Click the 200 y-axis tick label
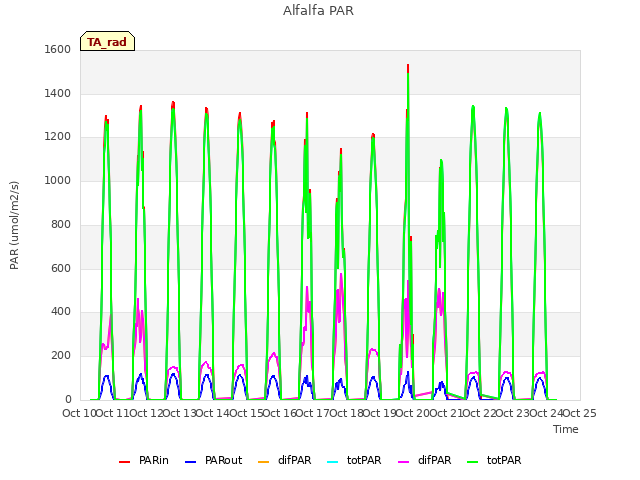The image size is (640, 480). [x=61, y=356]
